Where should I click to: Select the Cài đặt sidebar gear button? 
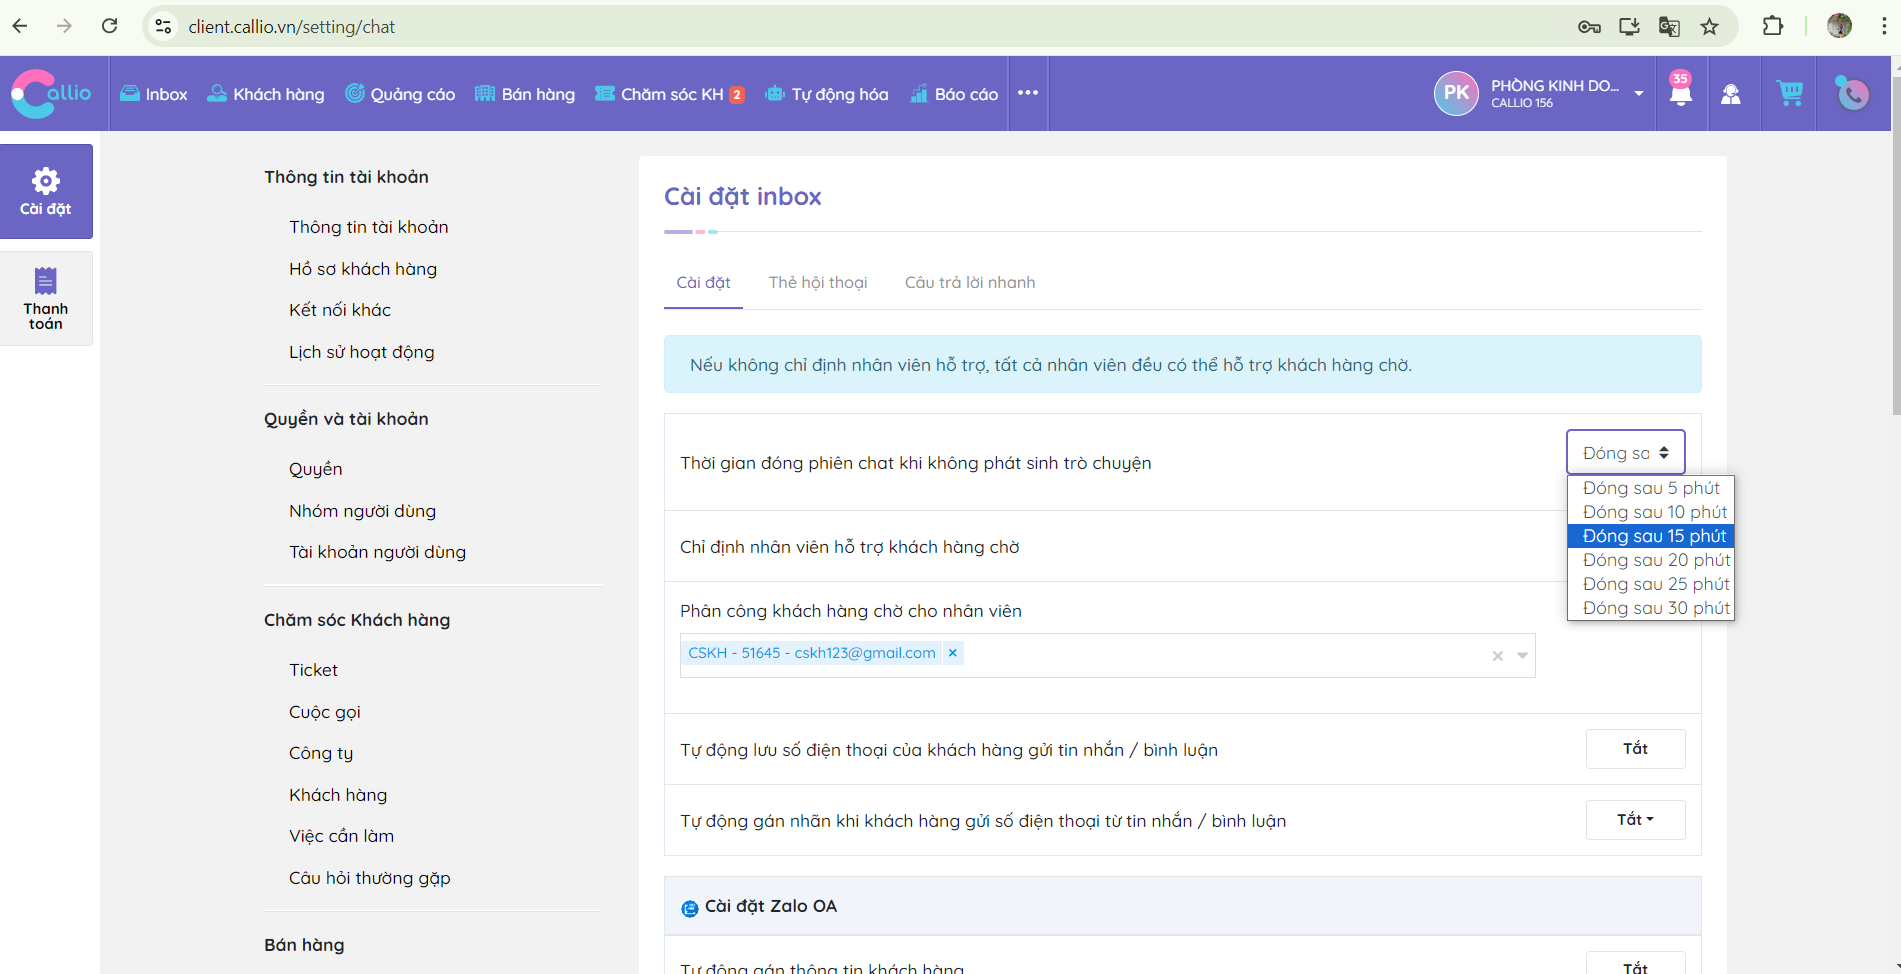tap(46, 191)
